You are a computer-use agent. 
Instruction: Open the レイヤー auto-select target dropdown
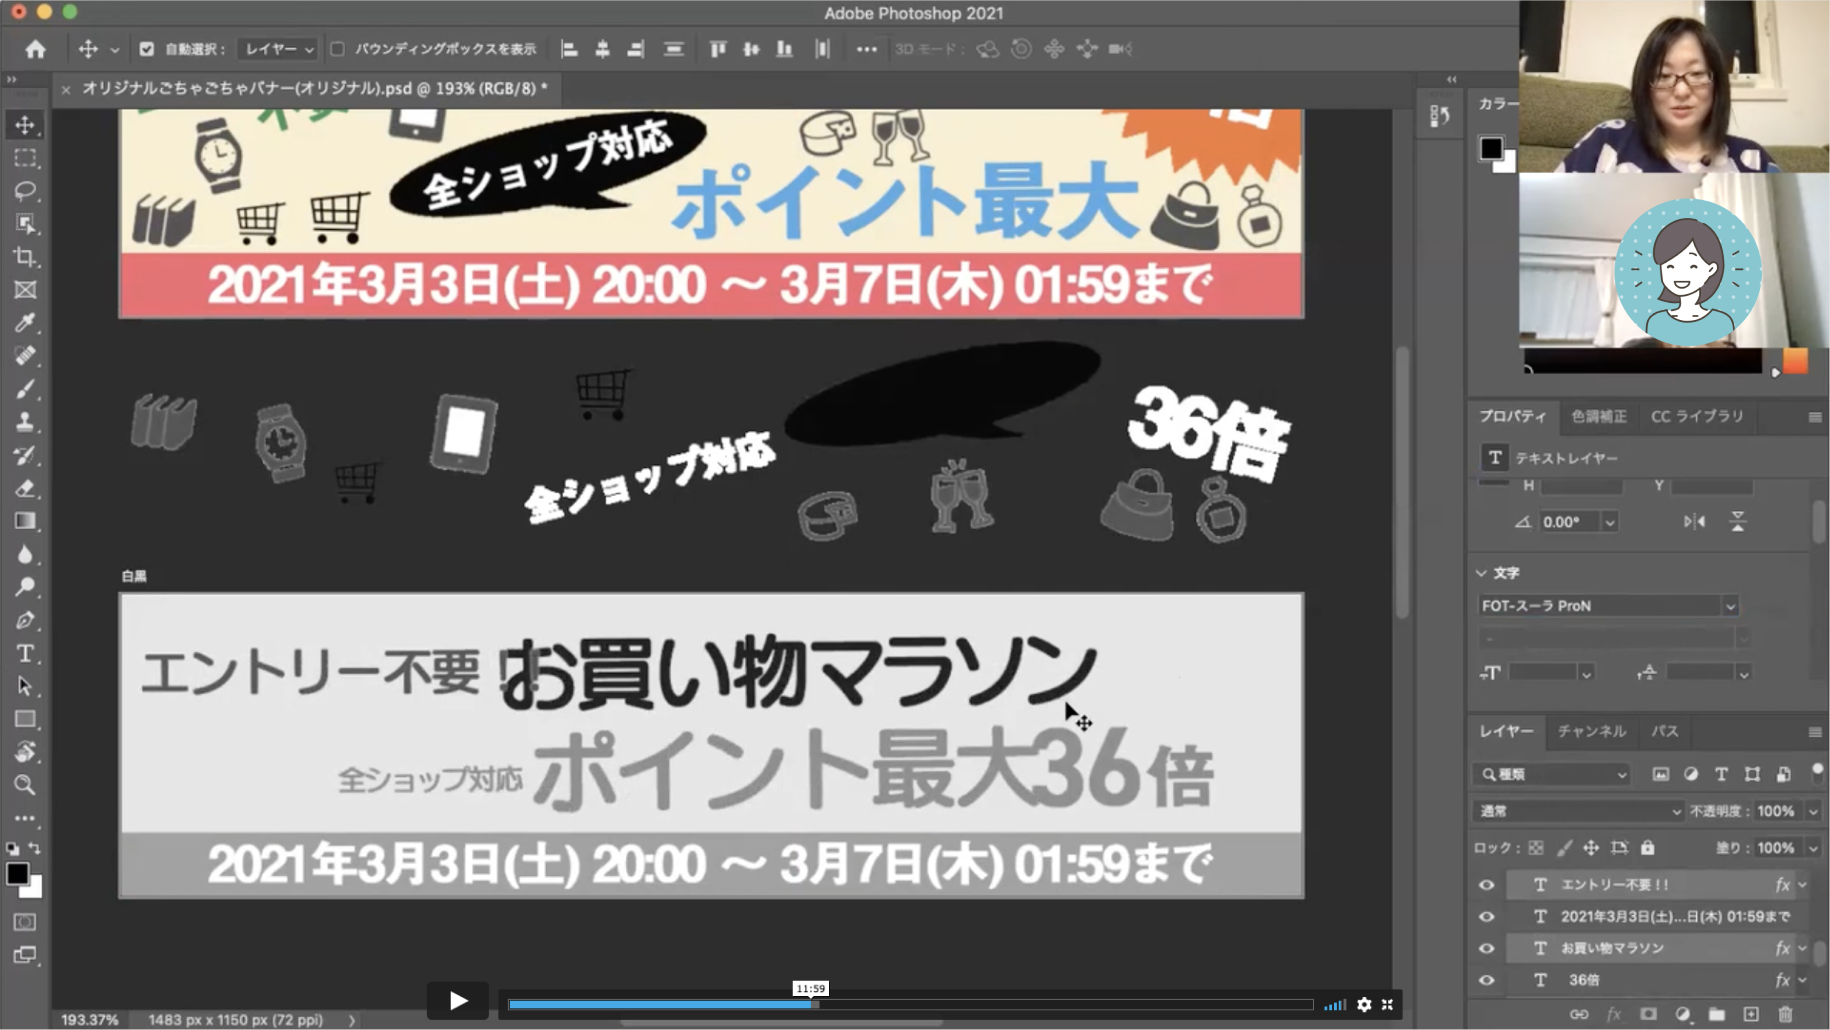click(279, 49)
